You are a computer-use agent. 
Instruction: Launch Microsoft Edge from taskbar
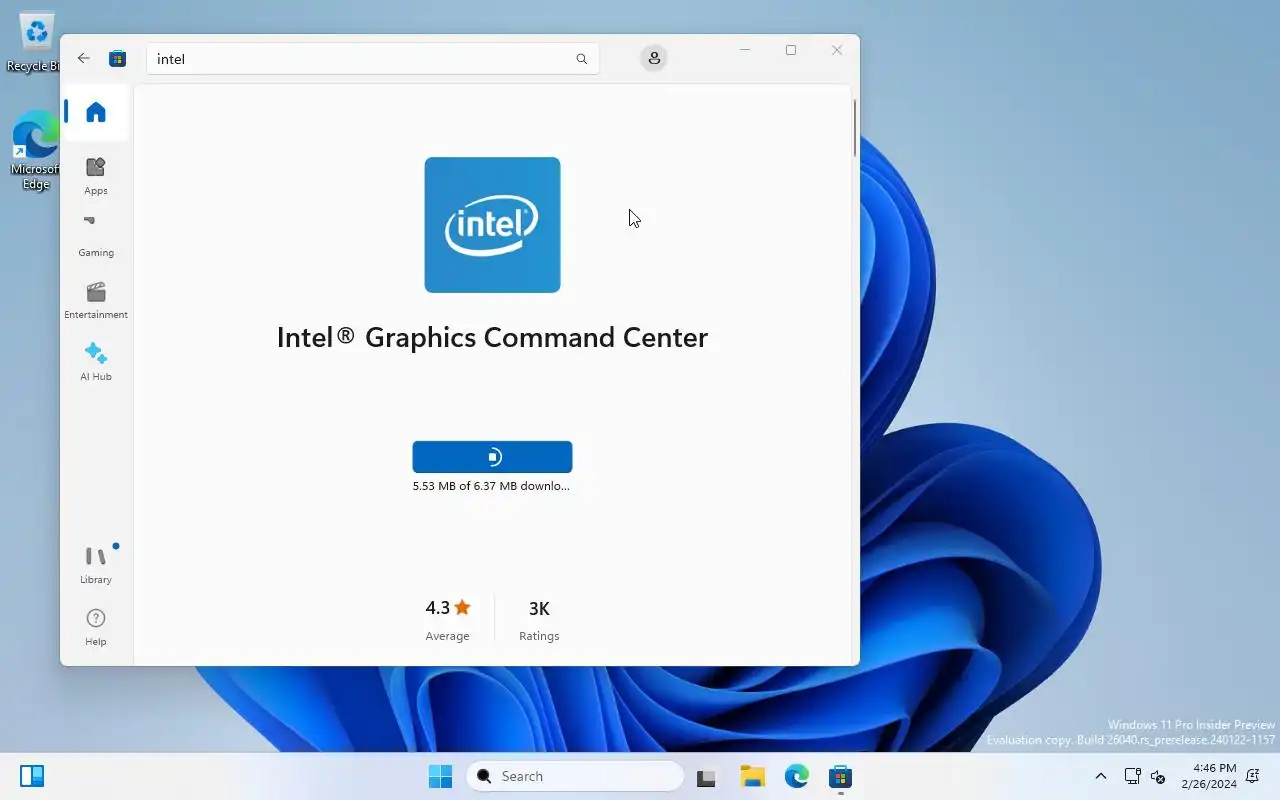click(796, 776)
